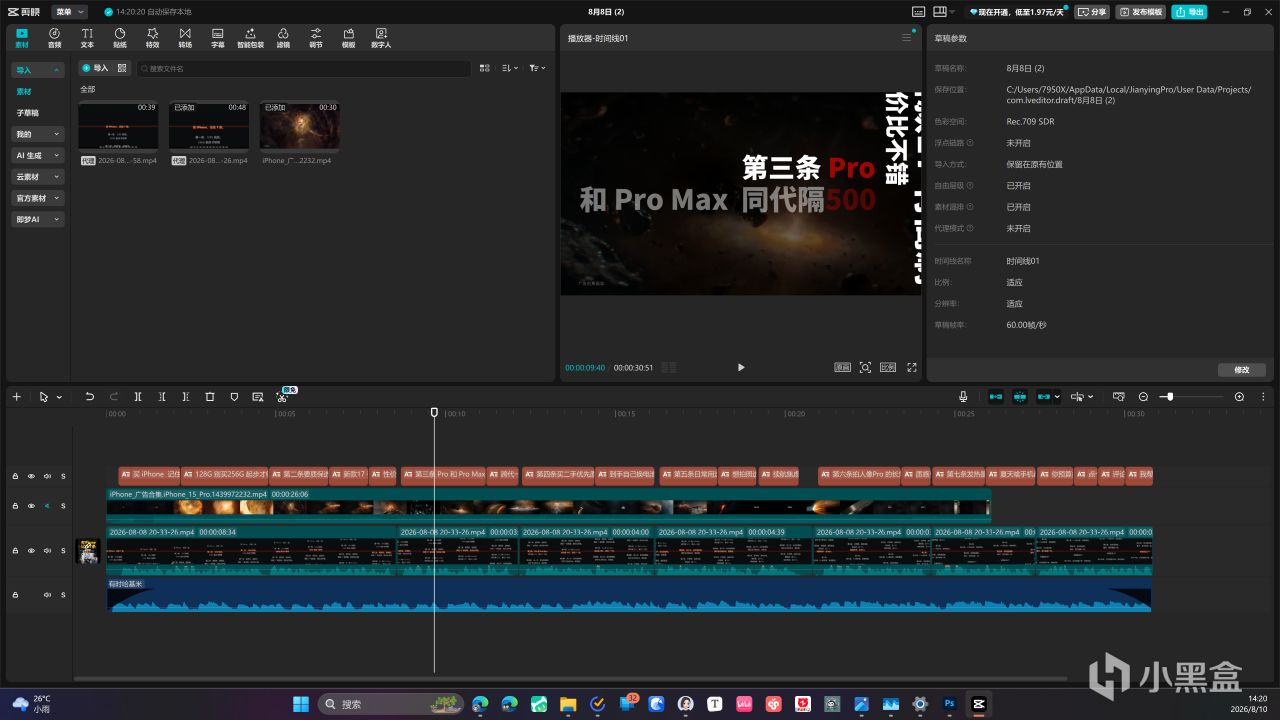Toggle the main track magnet in timeline toolbar
Screen dimensions: 1280x720
[x=996, y=397]
